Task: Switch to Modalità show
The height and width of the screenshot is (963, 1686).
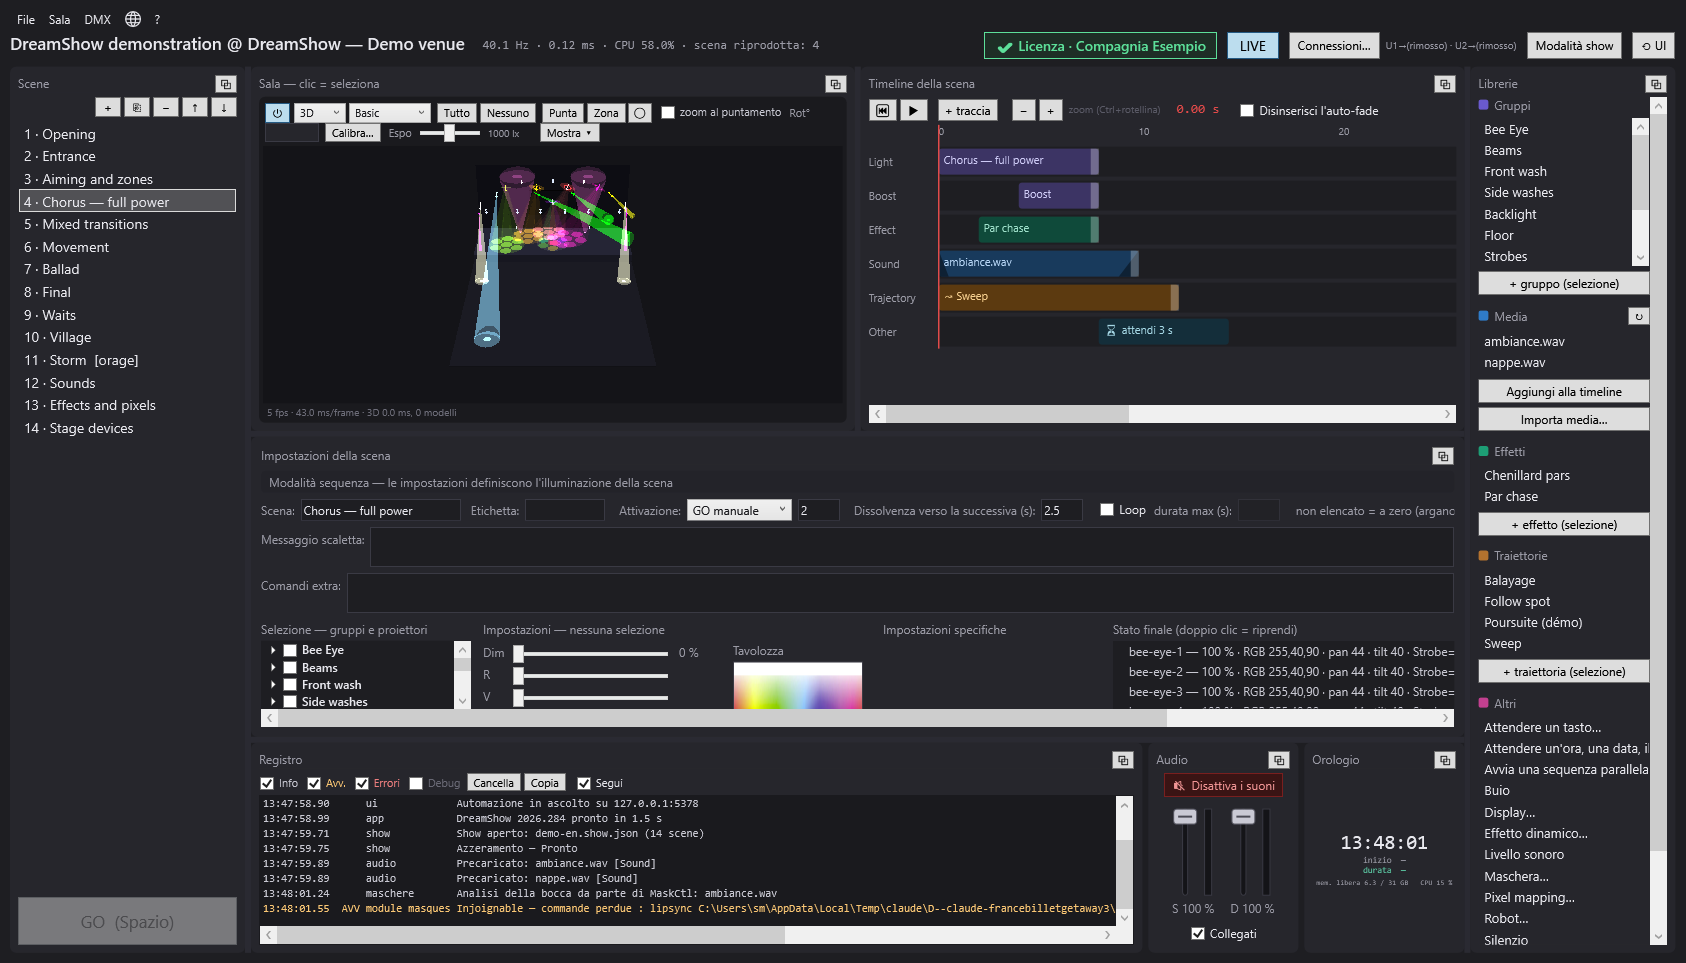Action: [1574, 46]
